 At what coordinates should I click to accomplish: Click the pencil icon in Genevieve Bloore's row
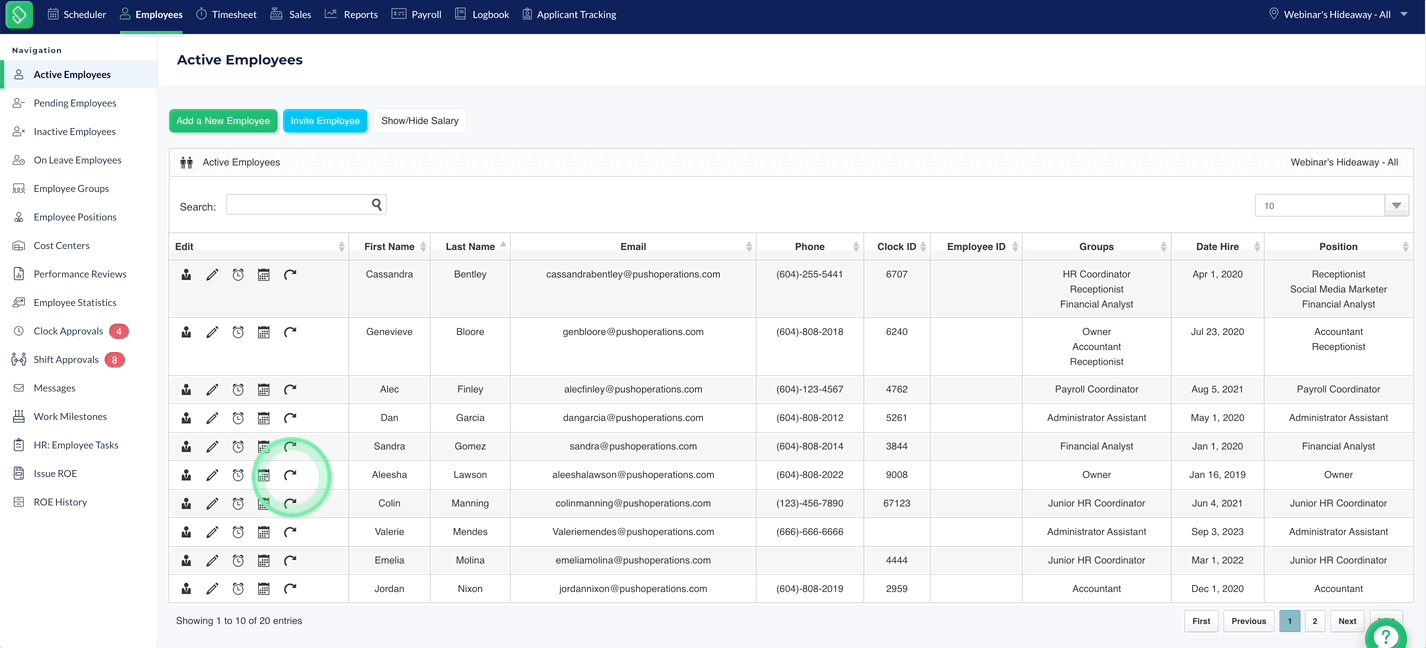point(212,332)
